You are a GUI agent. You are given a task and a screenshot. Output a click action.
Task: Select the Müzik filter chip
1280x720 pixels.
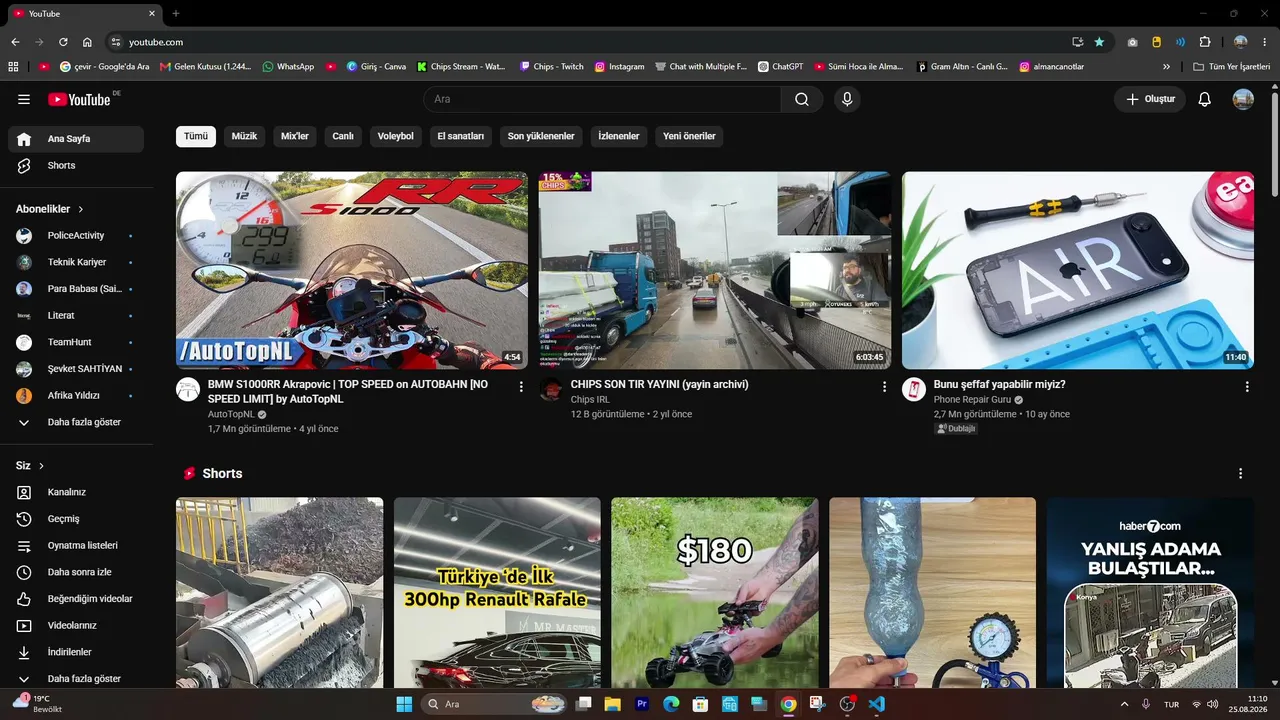(x=245, y=136)
